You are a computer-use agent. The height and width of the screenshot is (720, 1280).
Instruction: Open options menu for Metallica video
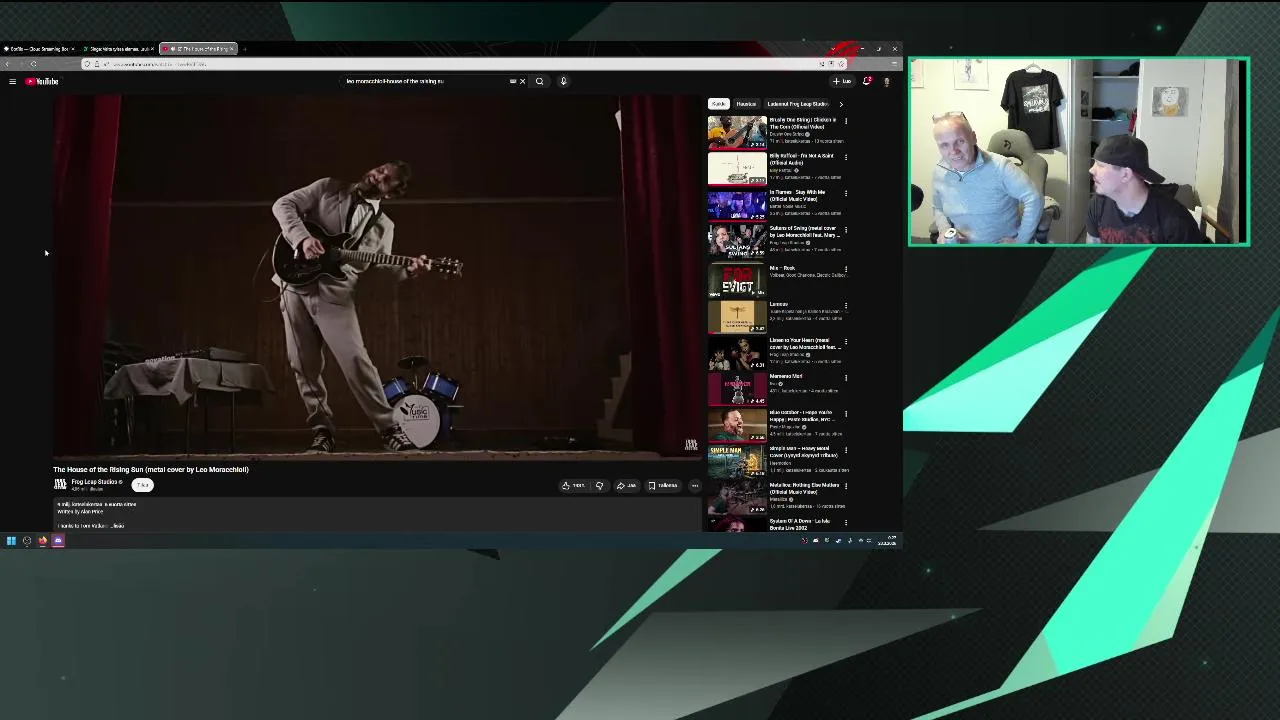pyautogui.click(x=846, y=486)
